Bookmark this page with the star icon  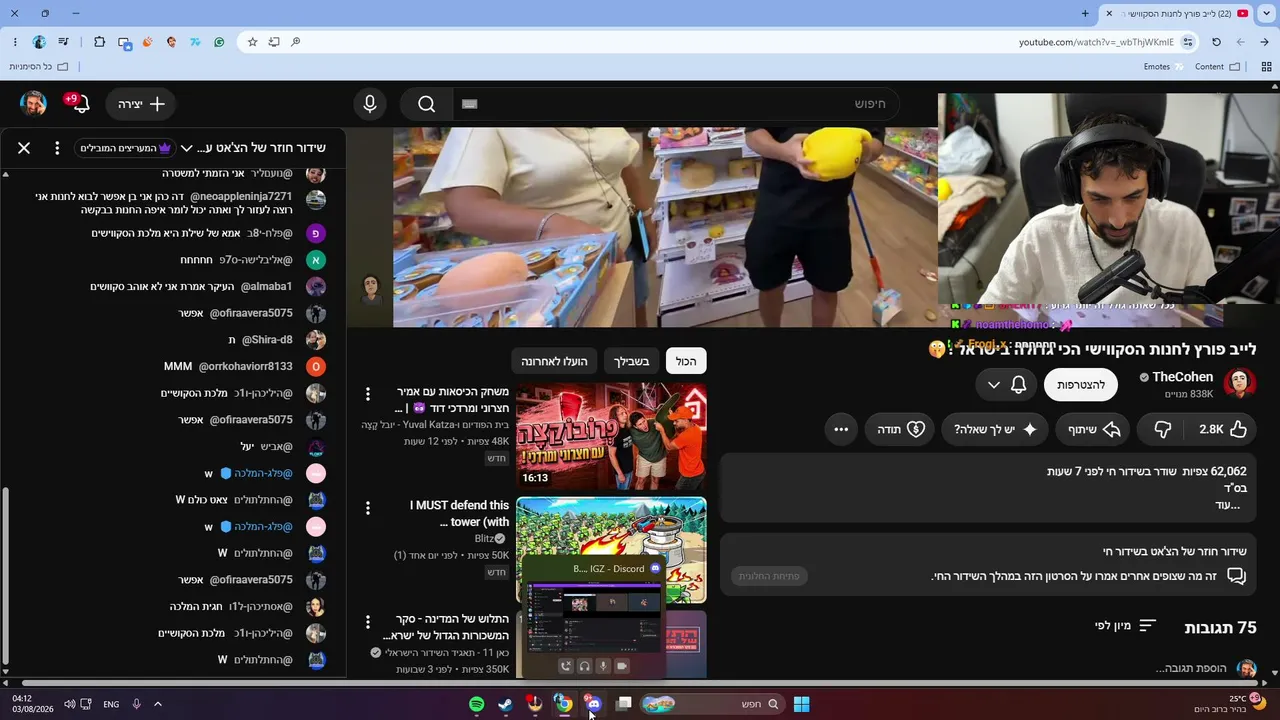(x=252, y=42)
